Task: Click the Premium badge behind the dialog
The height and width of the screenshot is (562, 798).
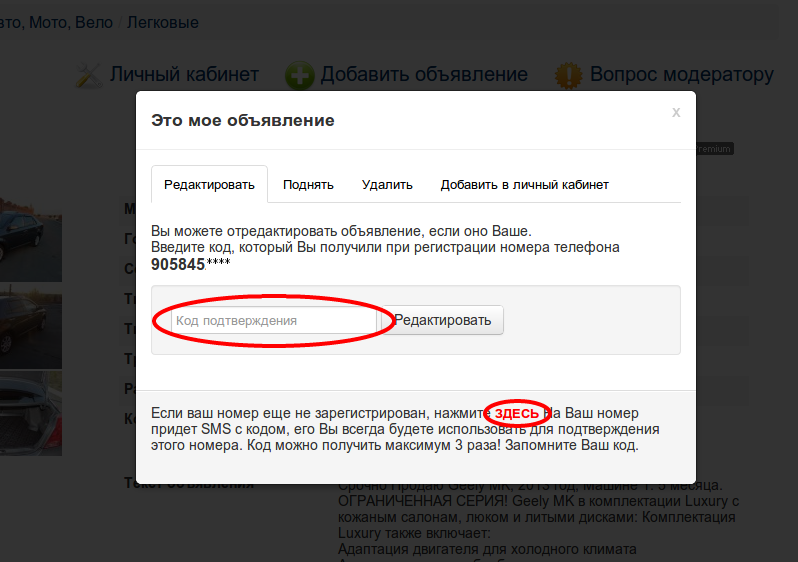Action: tap(716, 149)
